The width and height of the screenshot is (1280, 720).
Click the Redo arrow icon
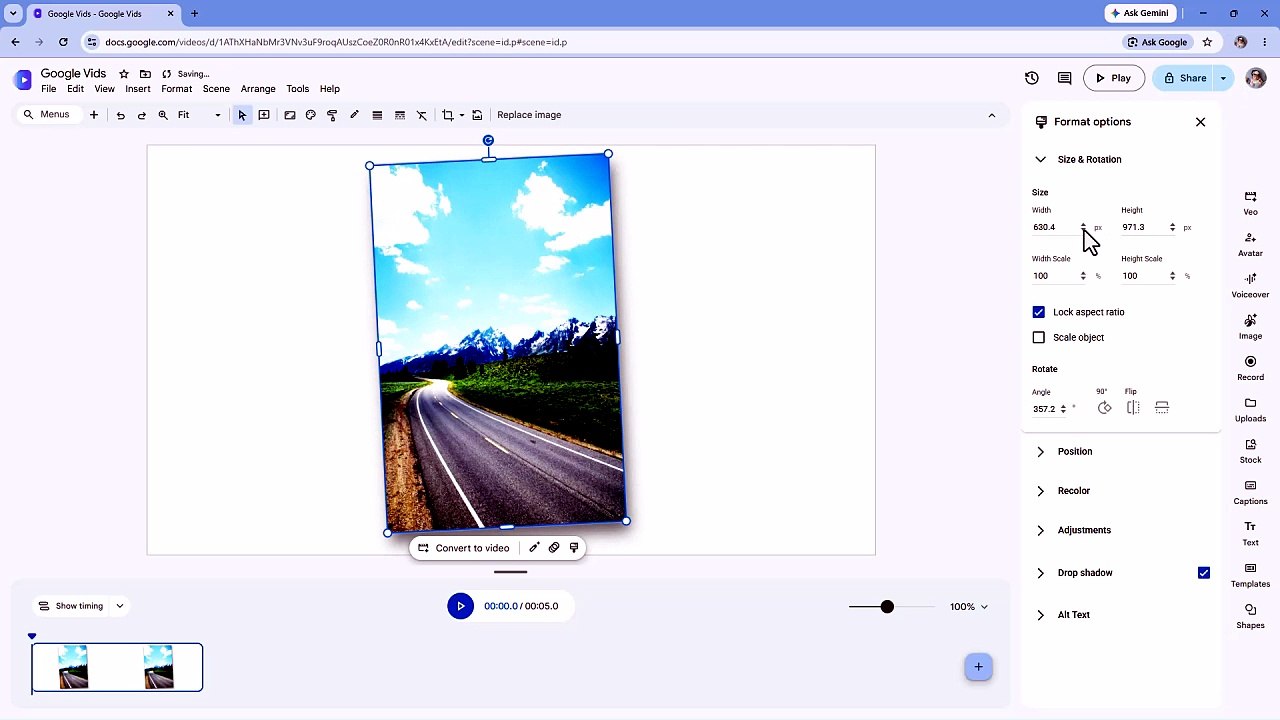(142, 115)
